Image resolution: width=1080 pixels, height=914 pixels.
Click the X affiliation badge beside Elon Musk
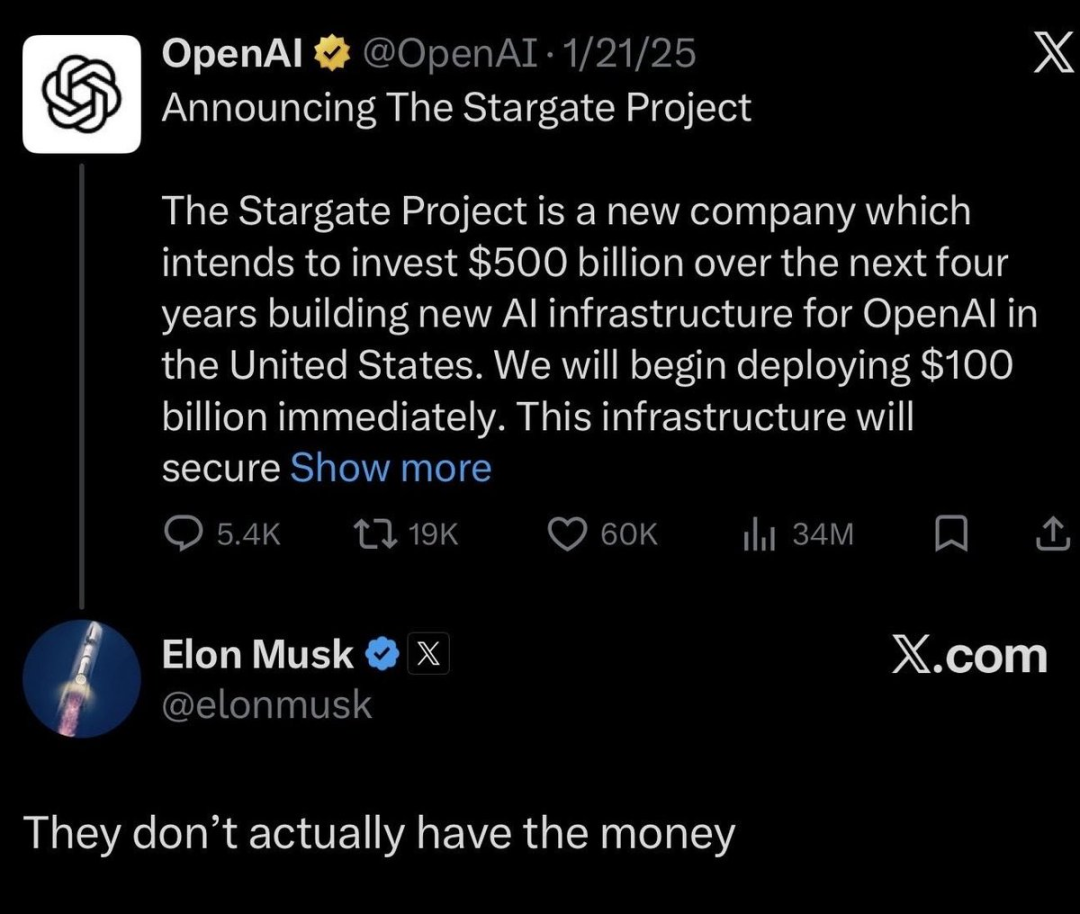pos(427,655)
